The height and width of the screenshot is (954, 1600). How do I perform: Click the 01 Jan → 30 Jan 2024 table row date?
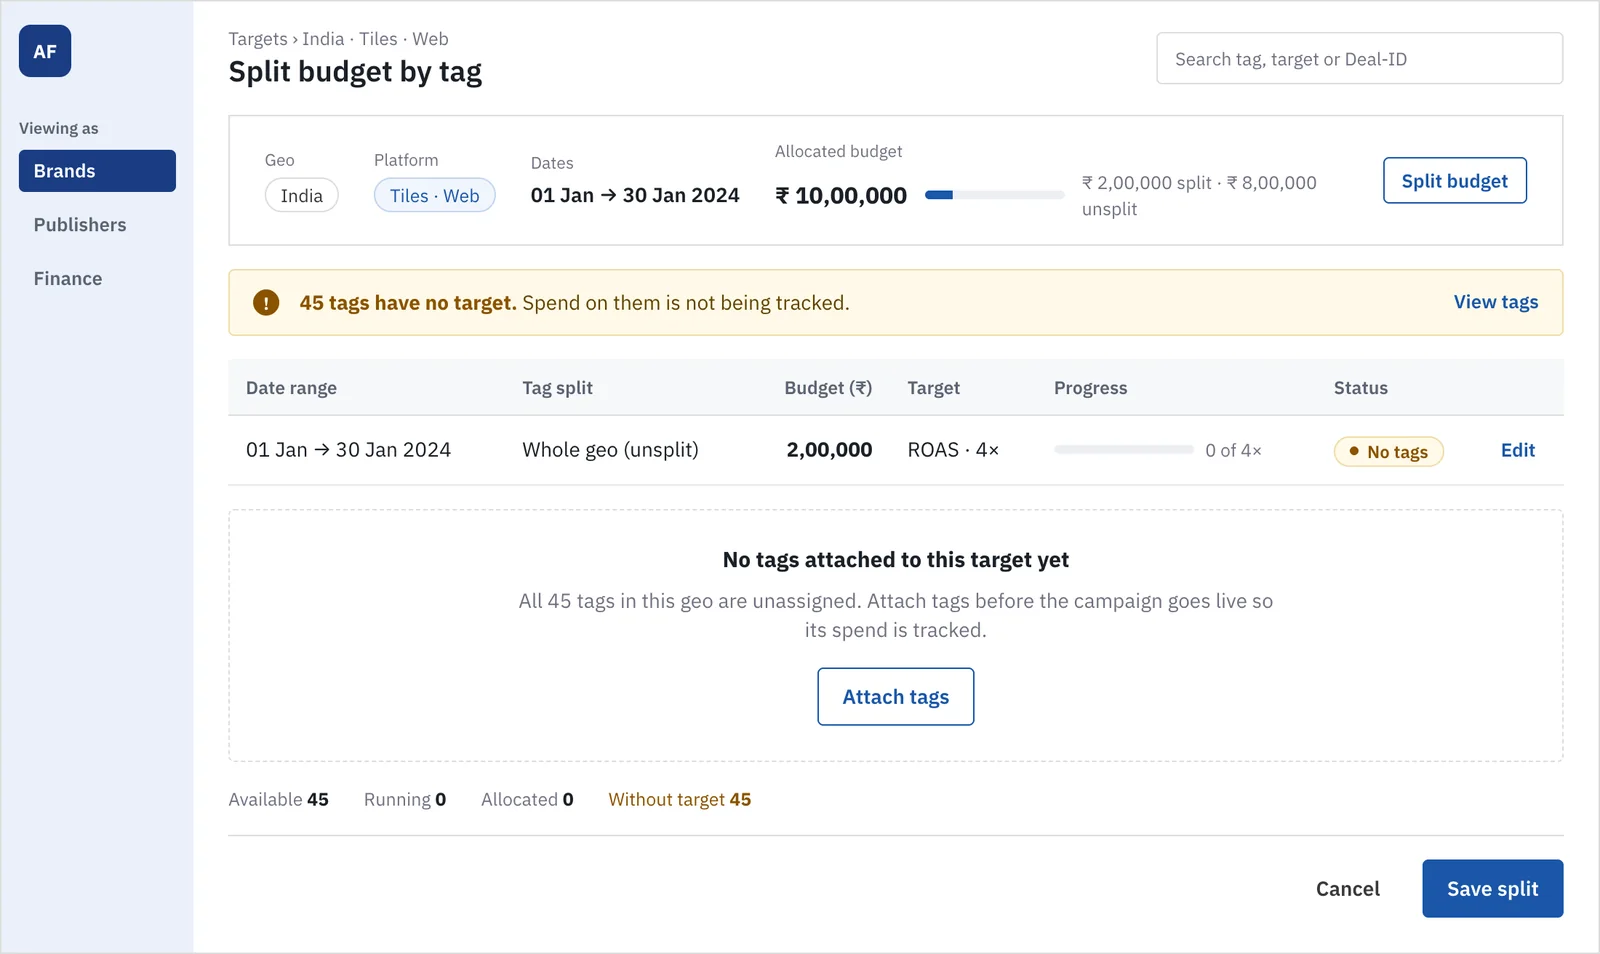point(349,450)
